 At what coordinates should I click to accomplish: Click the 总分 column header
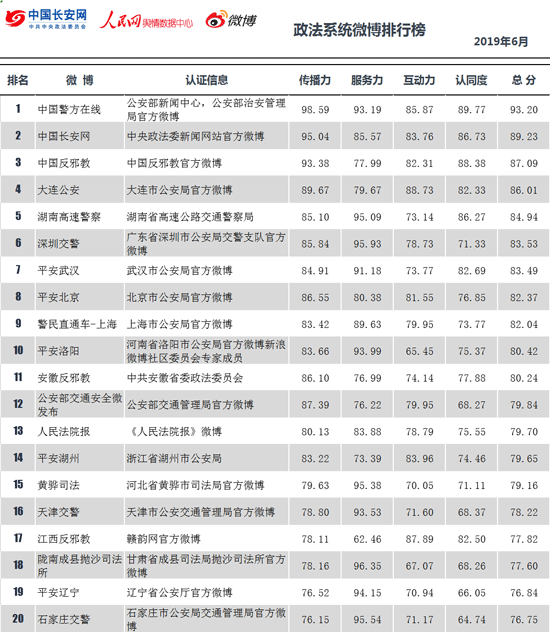(x=523, y=80)
